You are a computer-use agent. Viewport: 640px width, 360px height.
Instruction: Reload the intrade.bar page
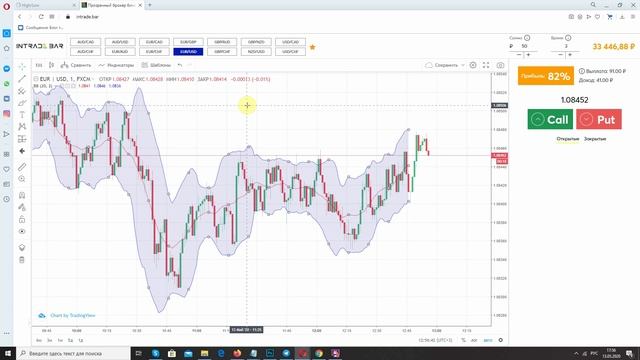coord(41,17)
